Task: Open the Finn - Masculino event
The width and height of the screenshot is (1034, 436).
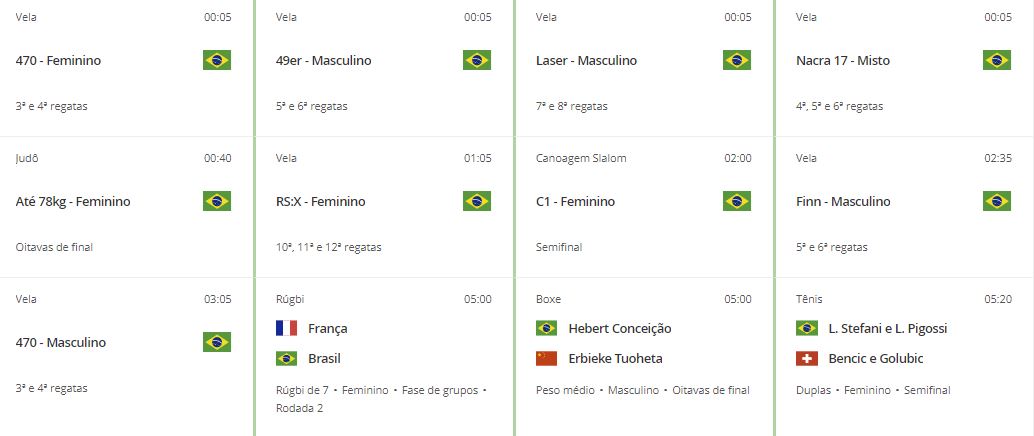Action: click(x=843, y=201)
